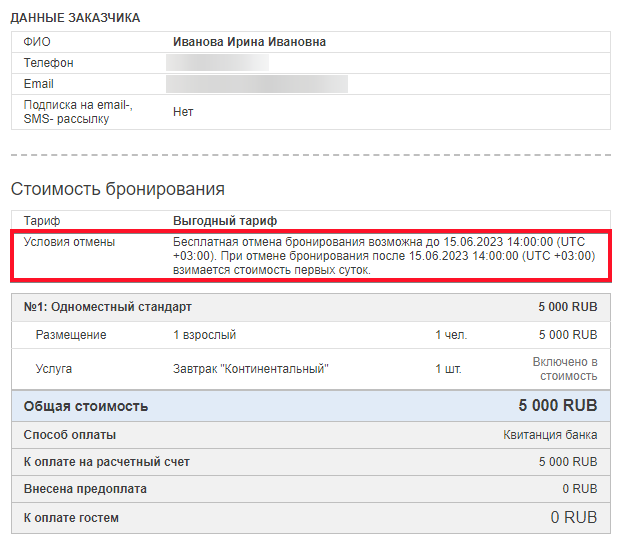618x540 pixels.
Task: Click the Подписка на email-, SMS-рассылку label
Action: point(78,112)
